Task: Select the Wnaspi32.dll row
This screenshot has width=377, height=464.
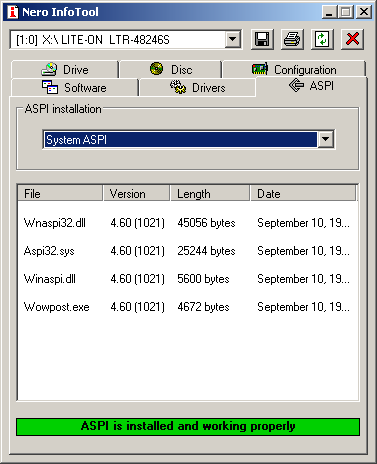Action: (x=188, y=223)
